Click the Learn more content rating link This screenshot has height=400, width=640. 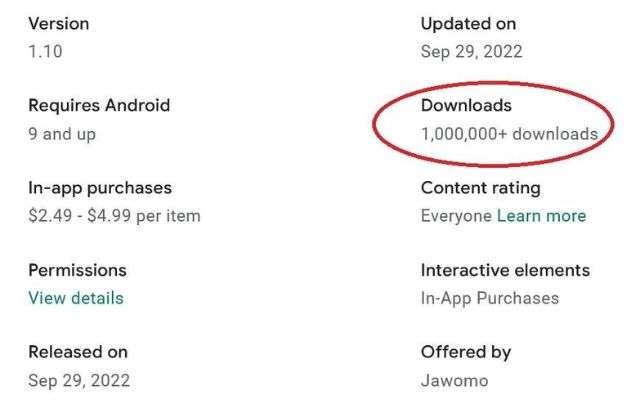541,216
